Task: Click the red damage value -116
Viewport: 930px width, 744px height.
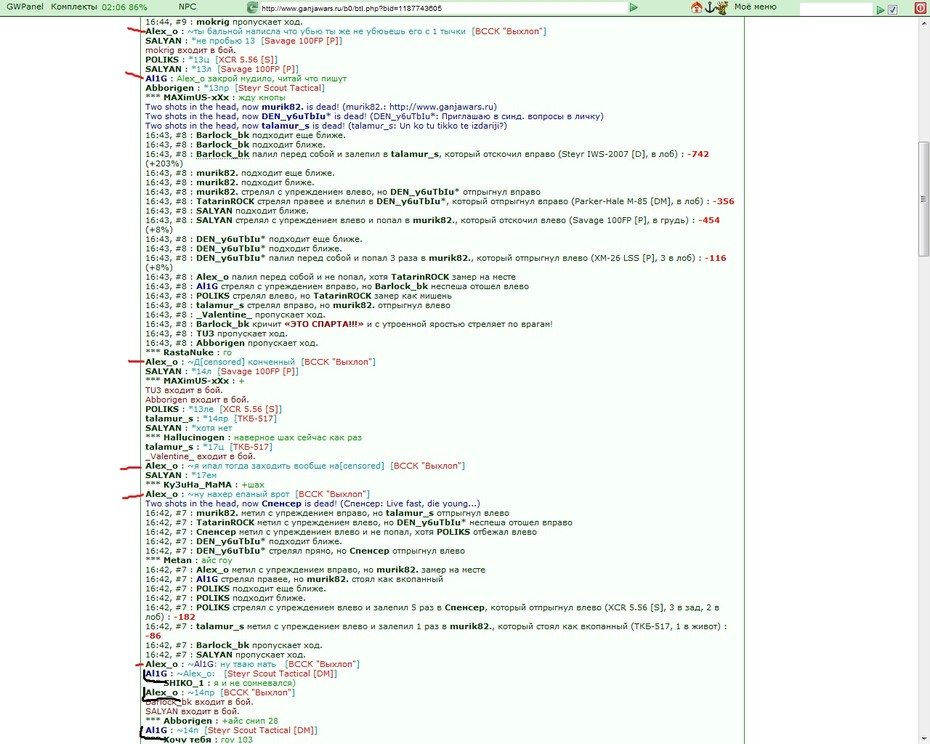Action: 716,258
